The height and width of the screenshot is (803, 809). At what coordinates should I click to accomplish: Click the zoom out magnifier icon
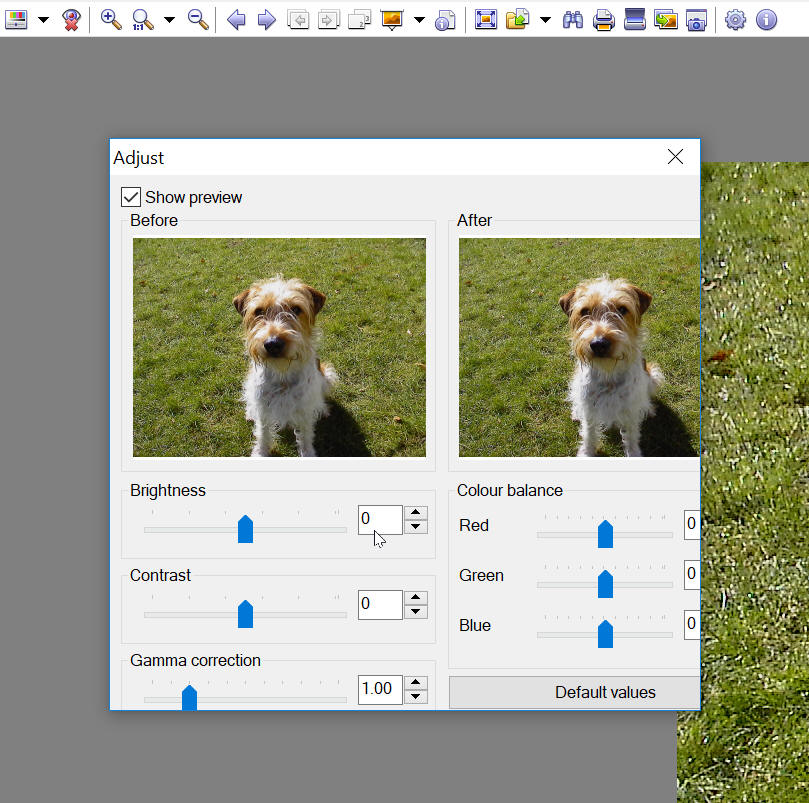pyautogui.click(x=198, y=19)
